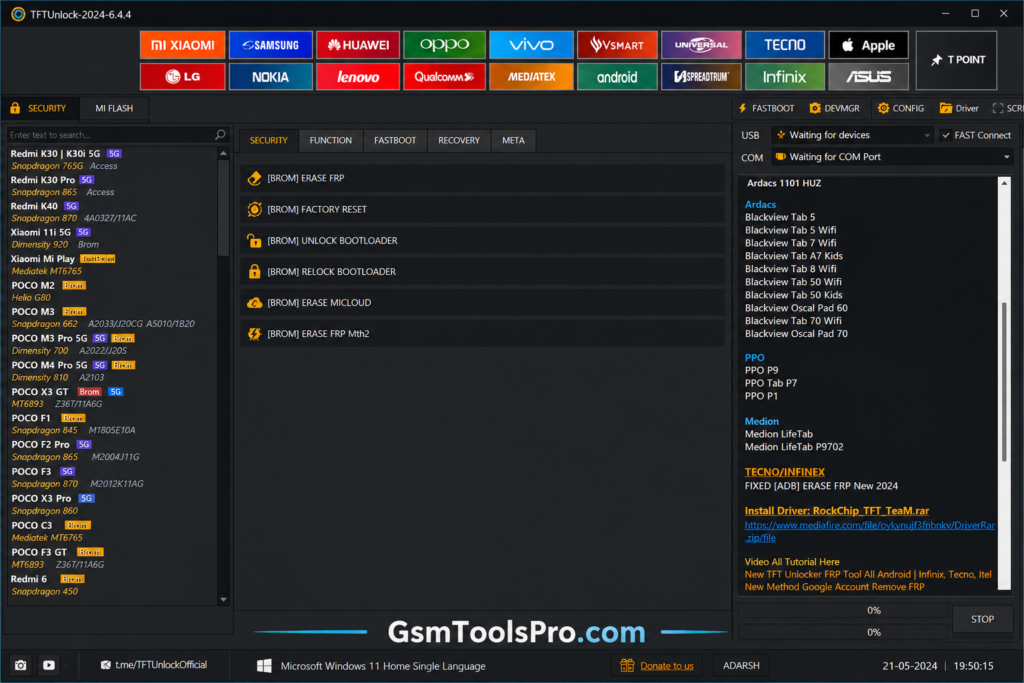Select the Qualcomm chipset tile

[445, 76]
